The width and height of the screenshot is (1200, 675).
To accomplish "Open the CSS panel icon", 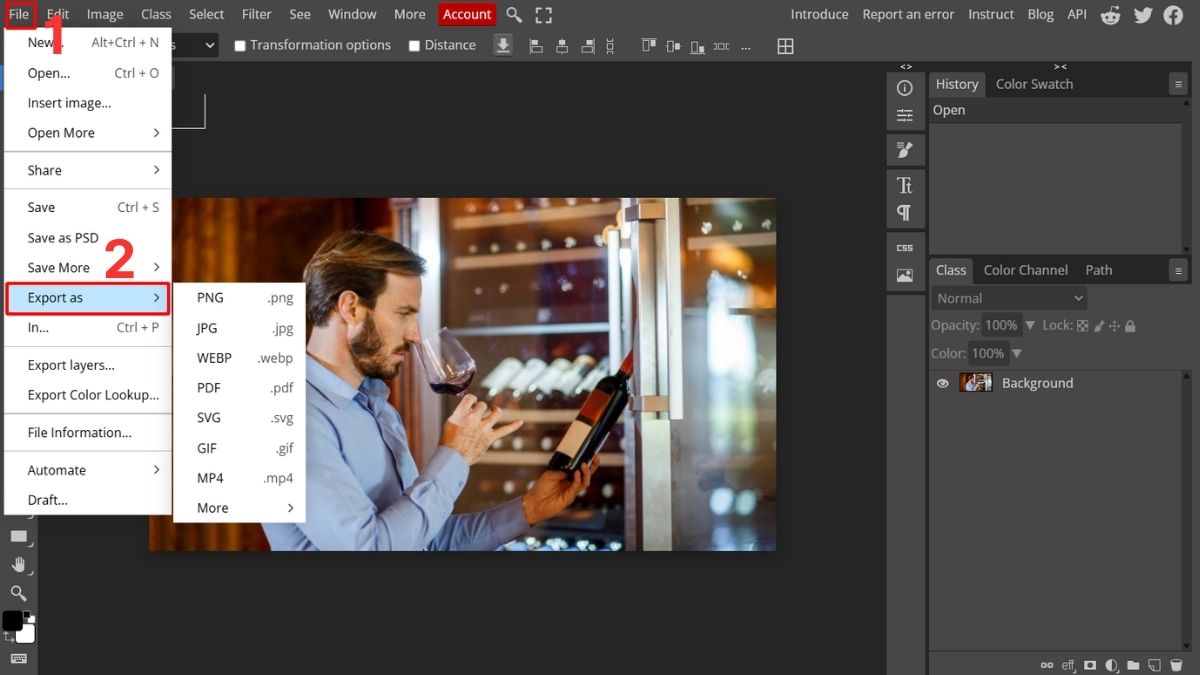I will click(905, 247).
